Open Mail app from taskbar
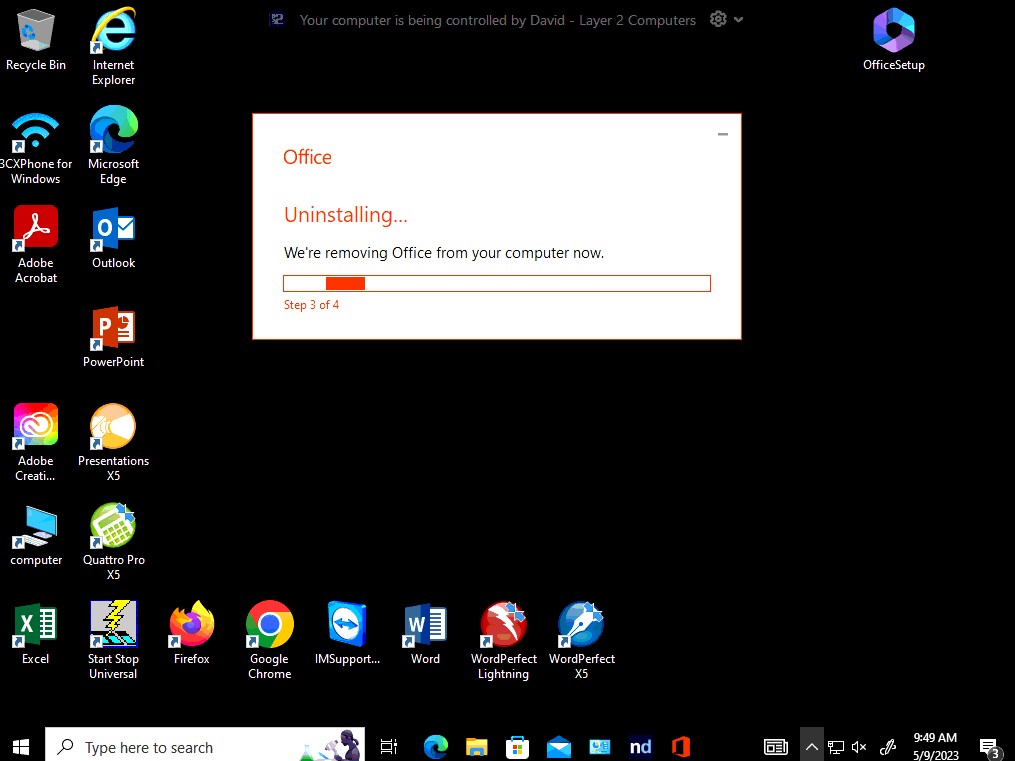This screenshot has width=1015, height=761. pyautogui.click(x=558, y=747)
